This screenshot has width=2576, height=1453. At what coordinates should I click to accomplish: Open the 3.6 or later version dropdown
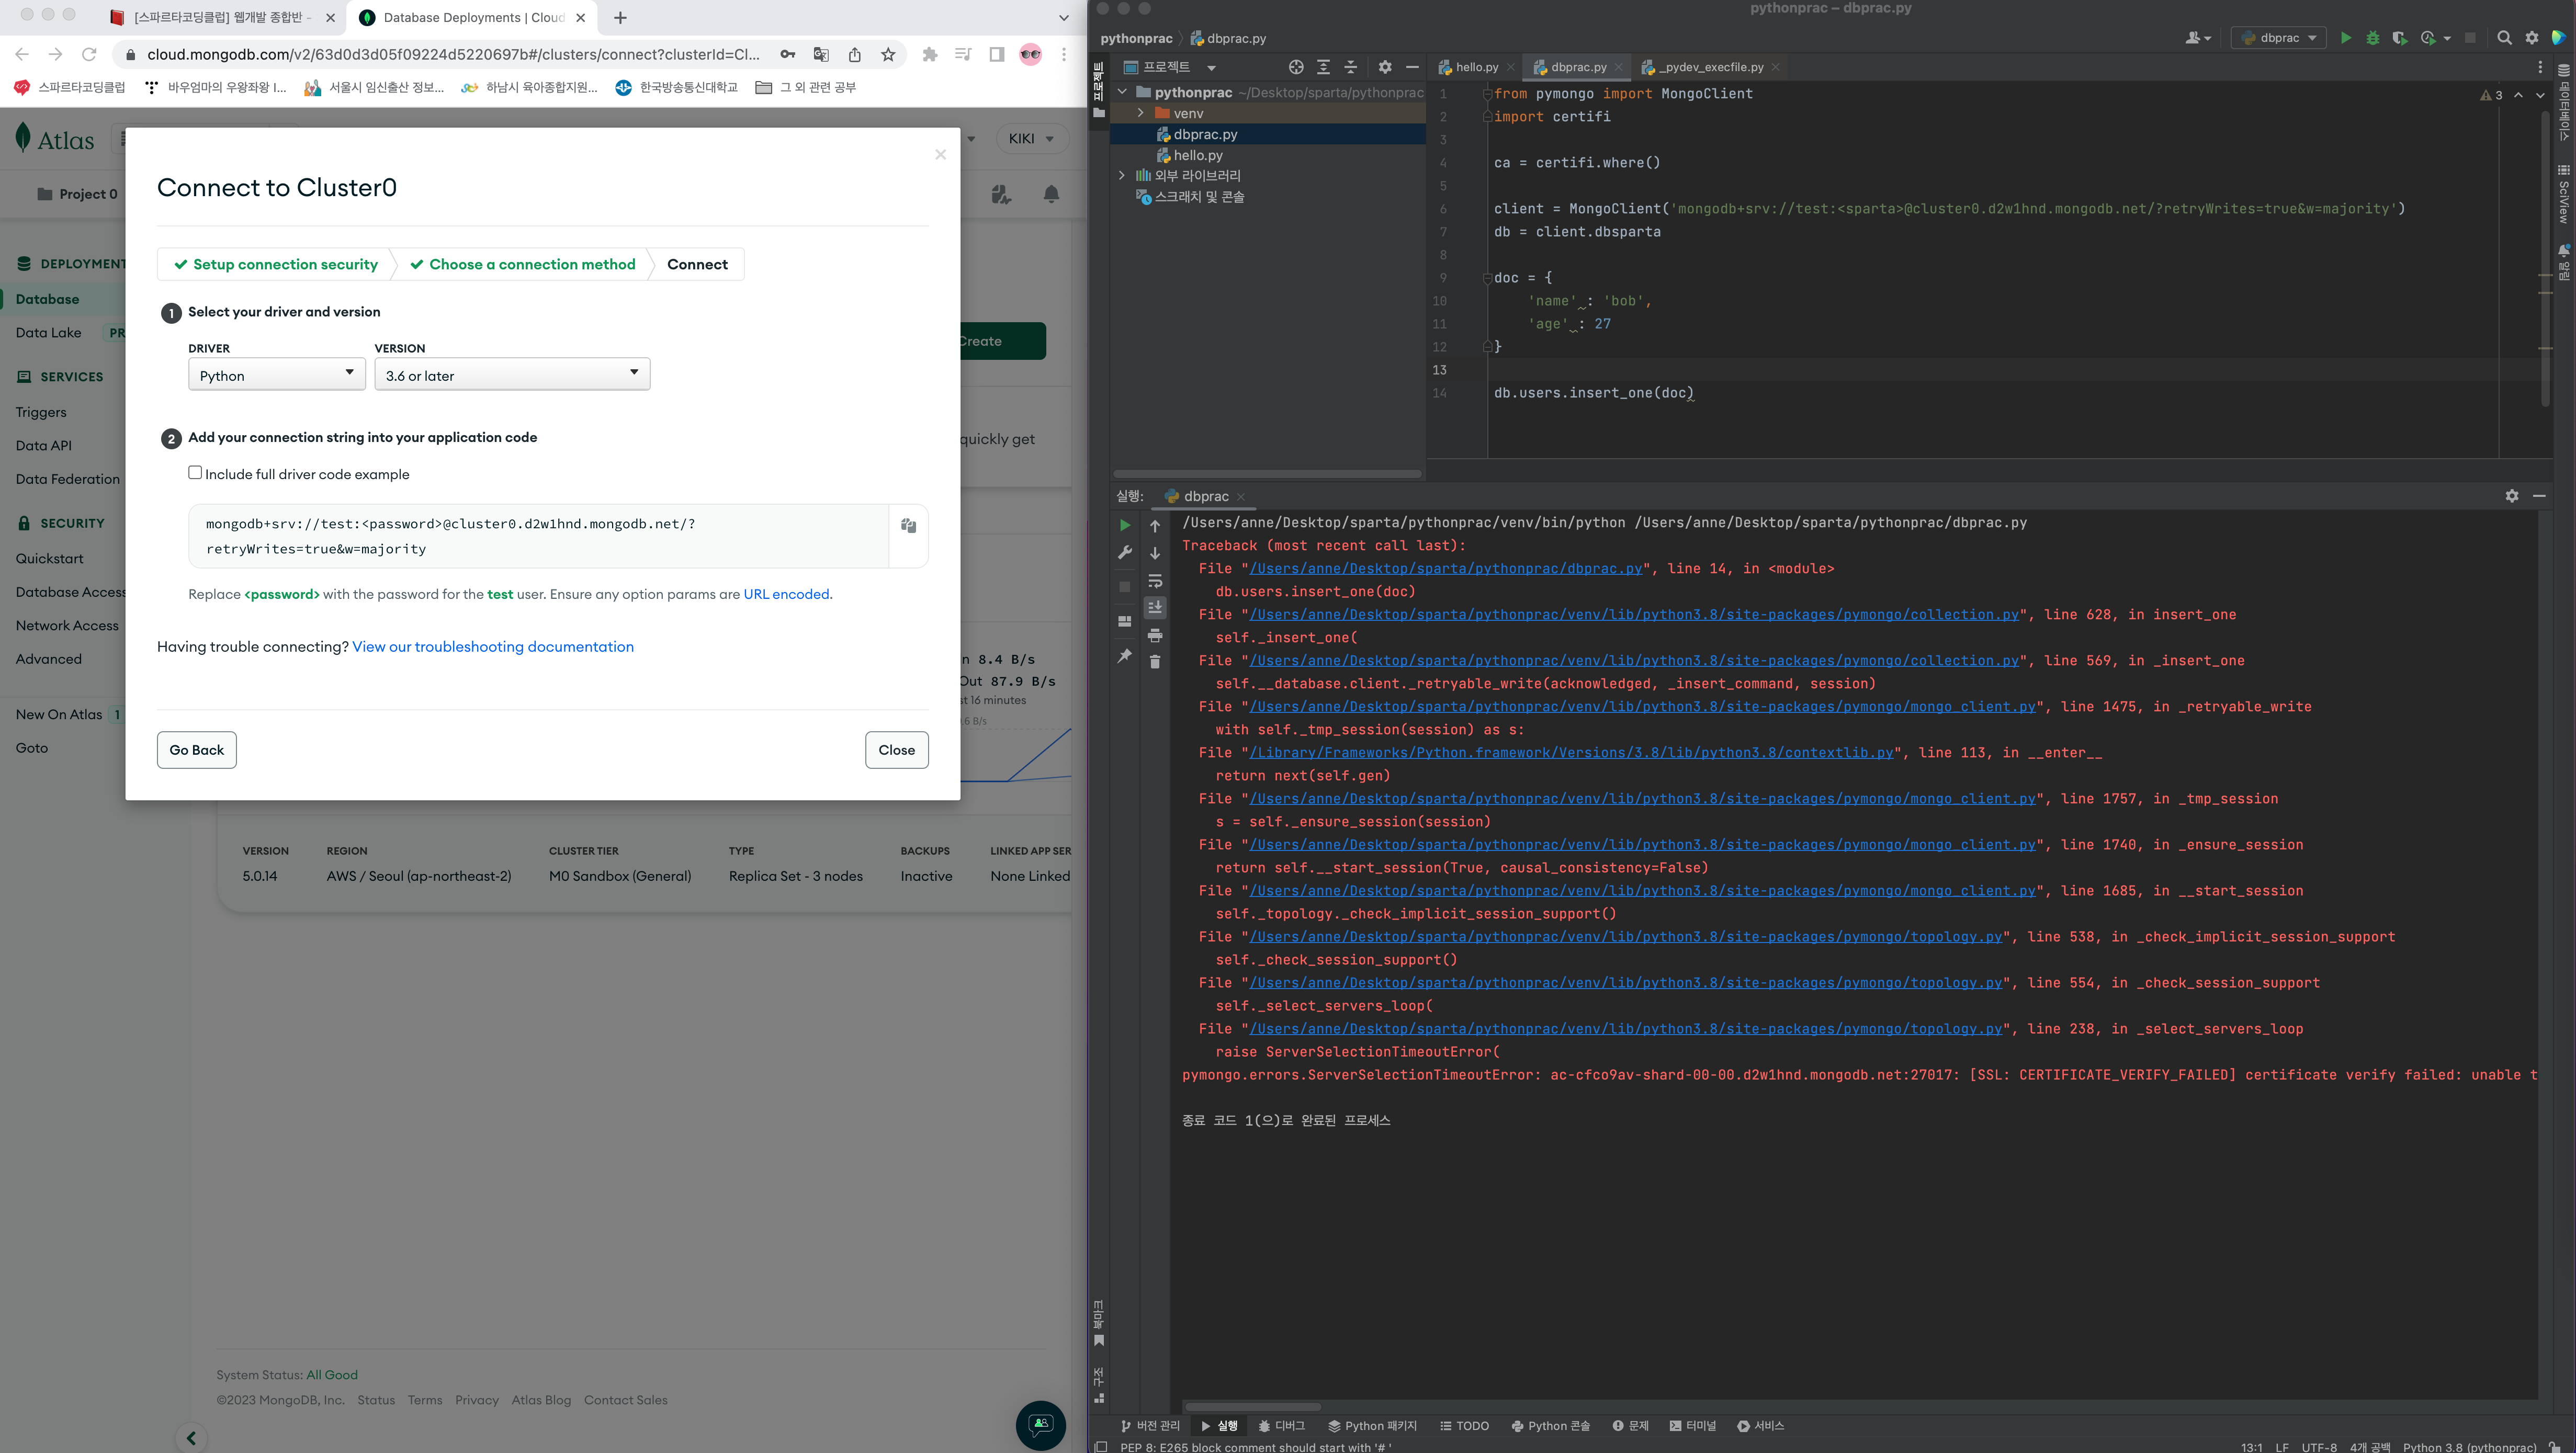pyautogui.click(x=512, y=375)
